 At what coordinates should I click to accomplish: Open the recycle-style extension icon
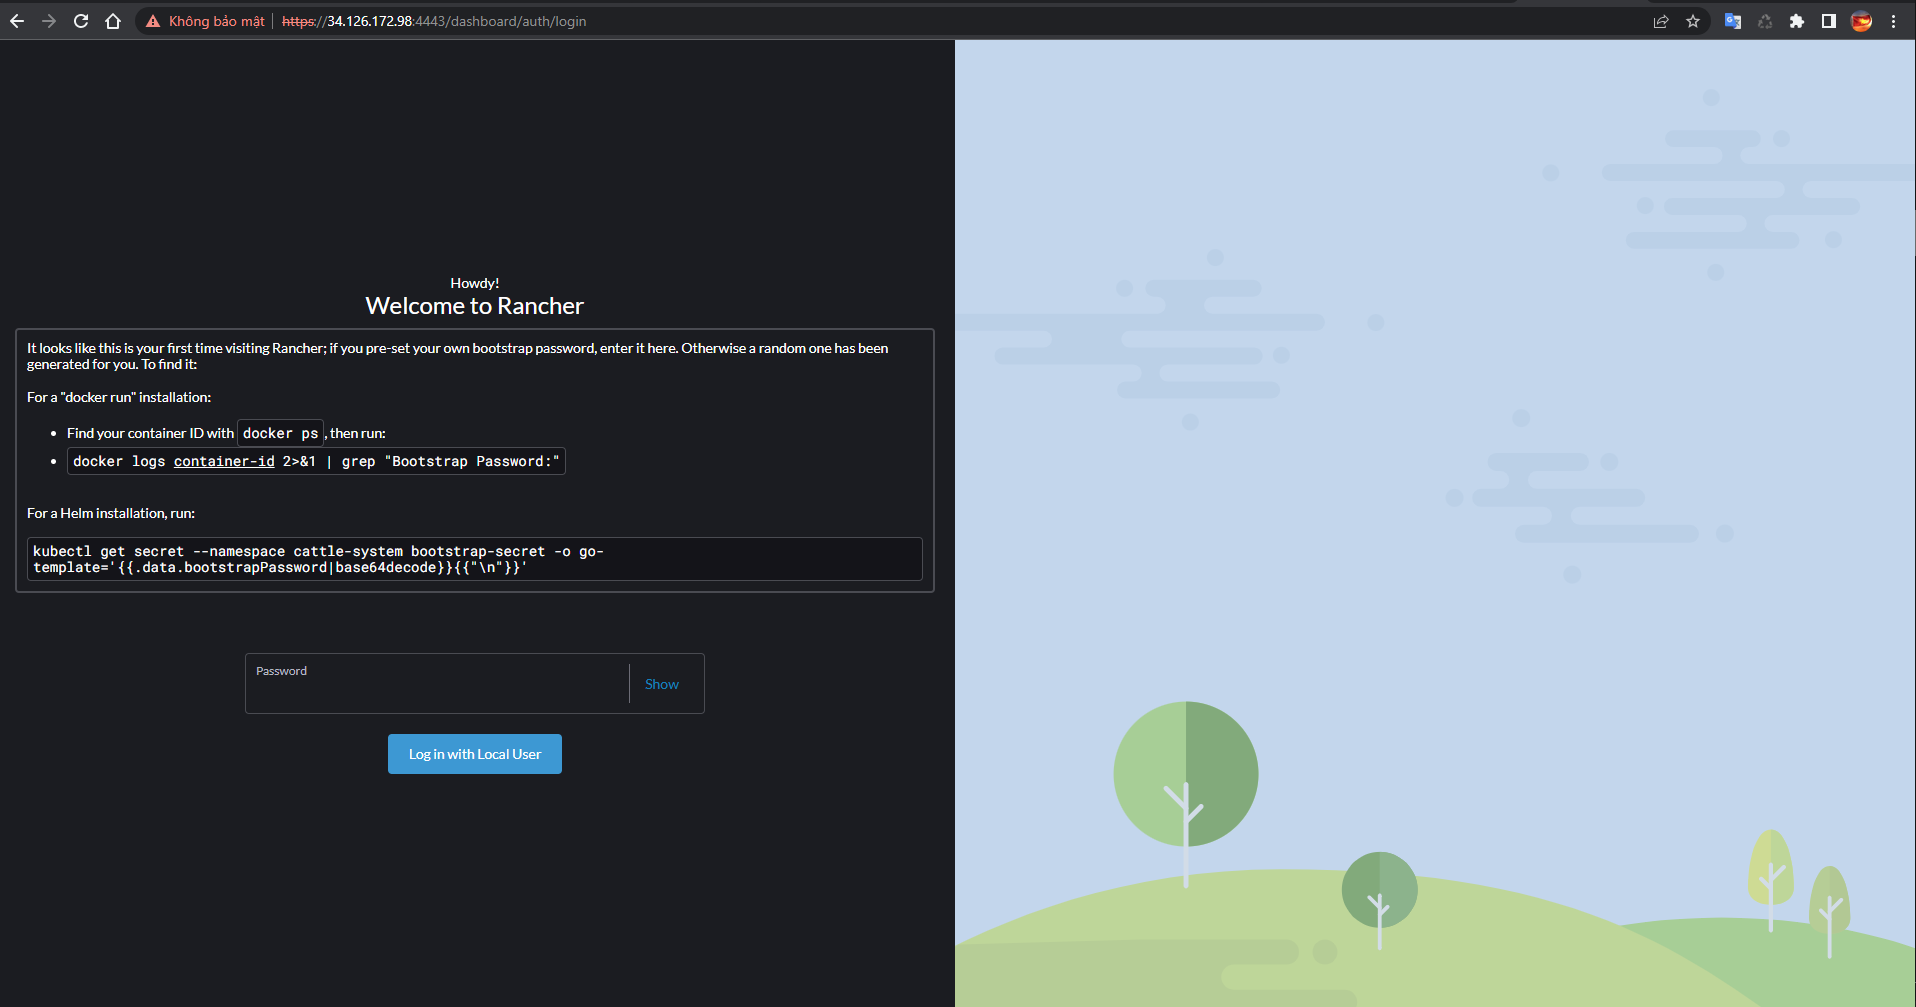(1765, 21)
